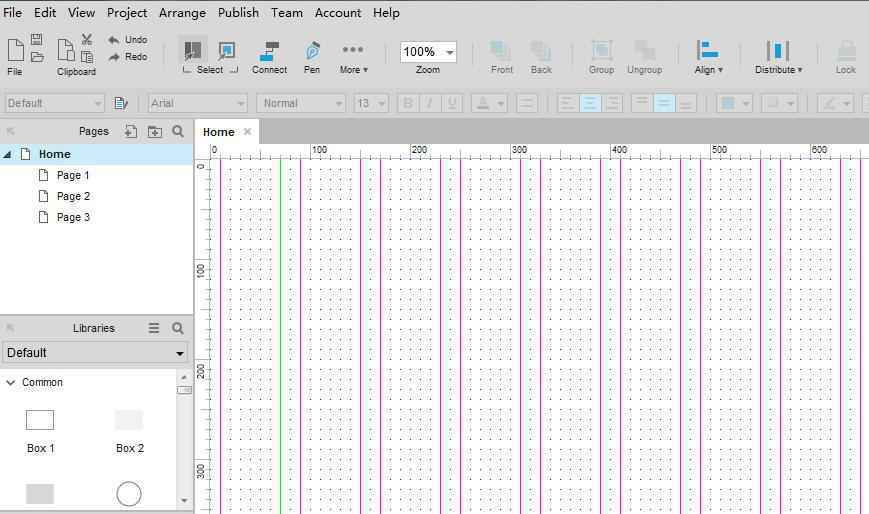The image size is (869, 514).
Task: Open the View menu
Action: [81, 12]
